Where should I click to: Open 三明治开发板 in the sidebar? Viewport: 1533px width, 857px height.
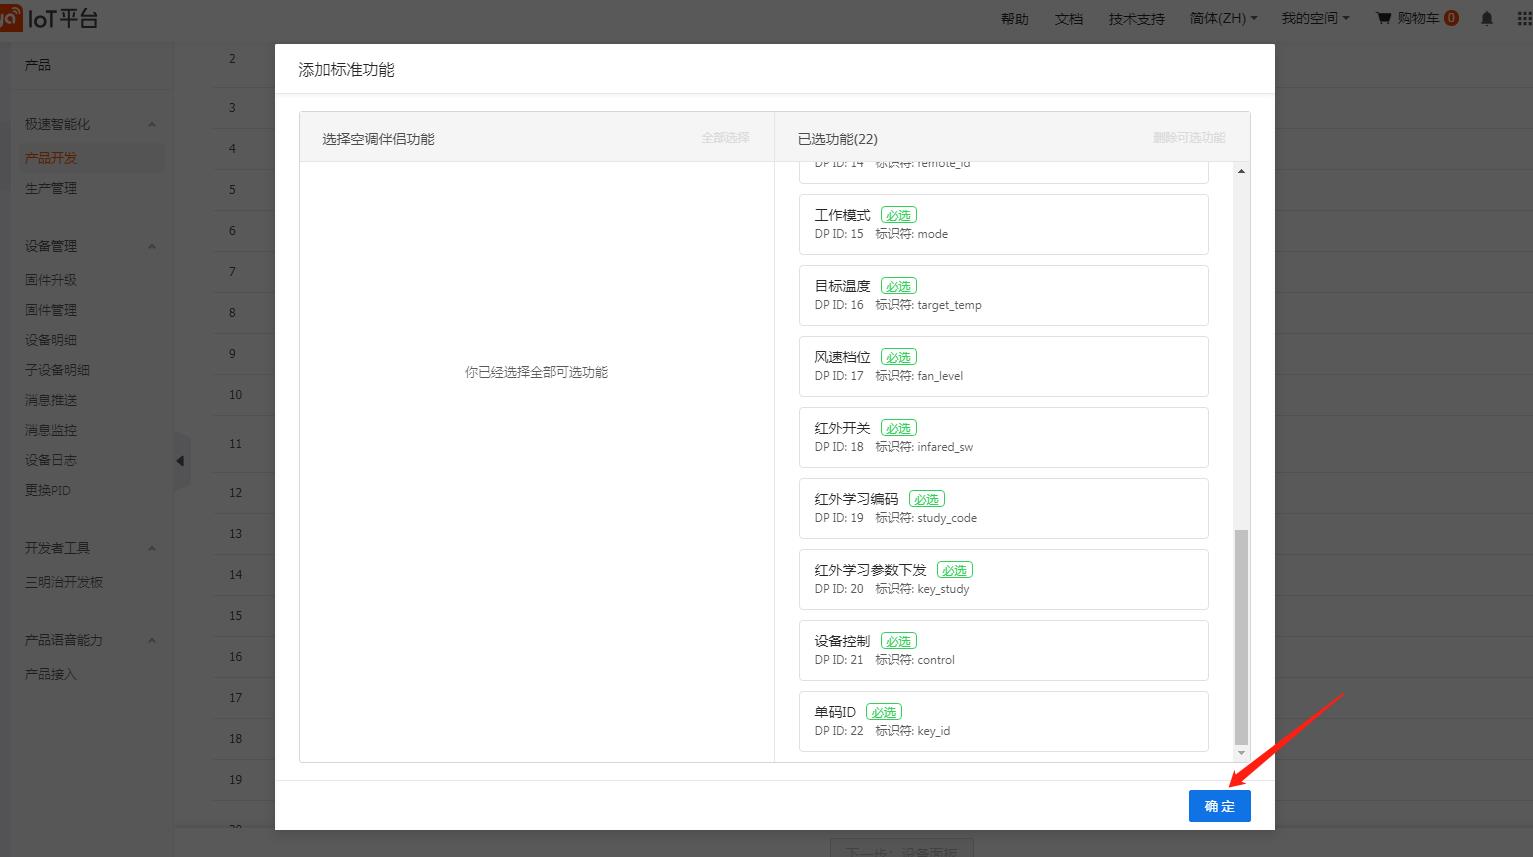point(64,582)
